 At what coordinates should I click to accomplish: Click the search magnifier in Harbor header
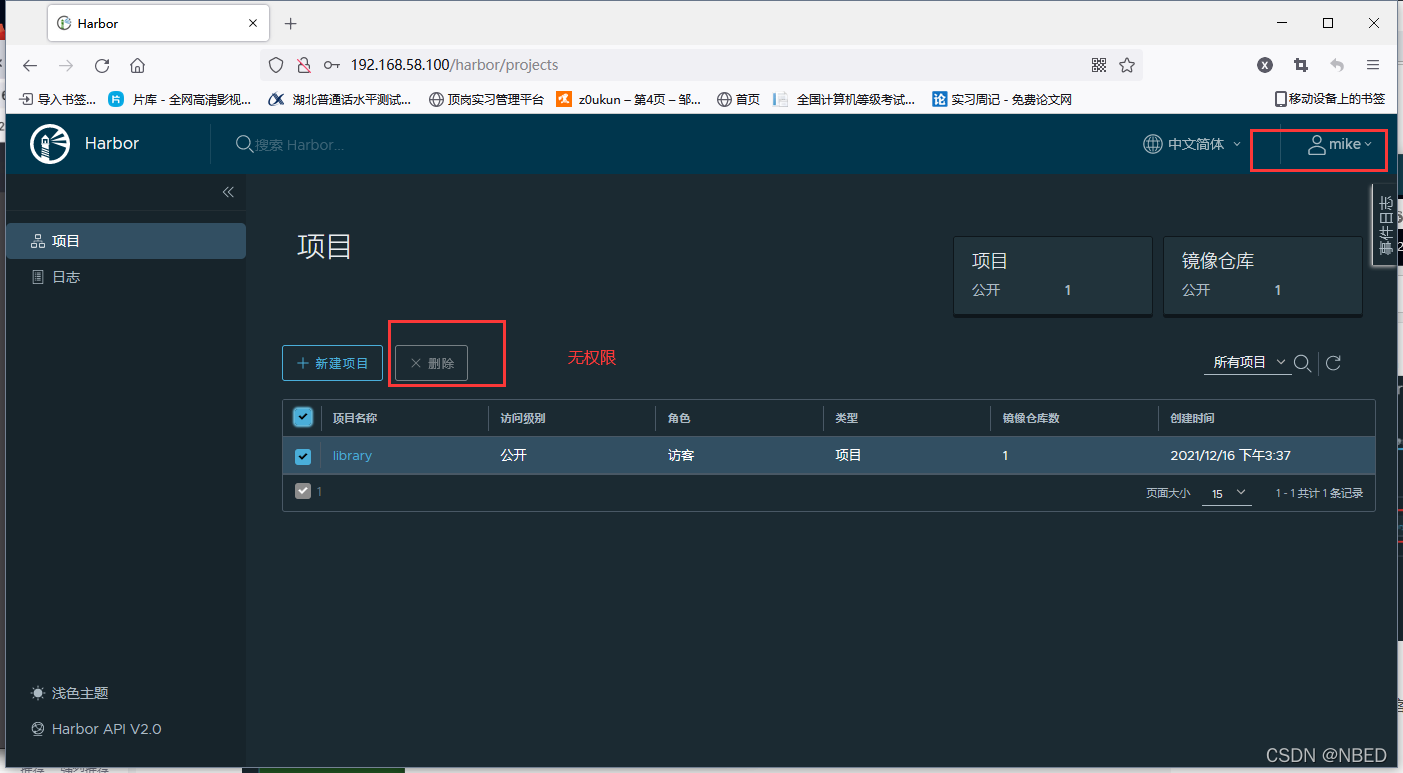(244, 144)
